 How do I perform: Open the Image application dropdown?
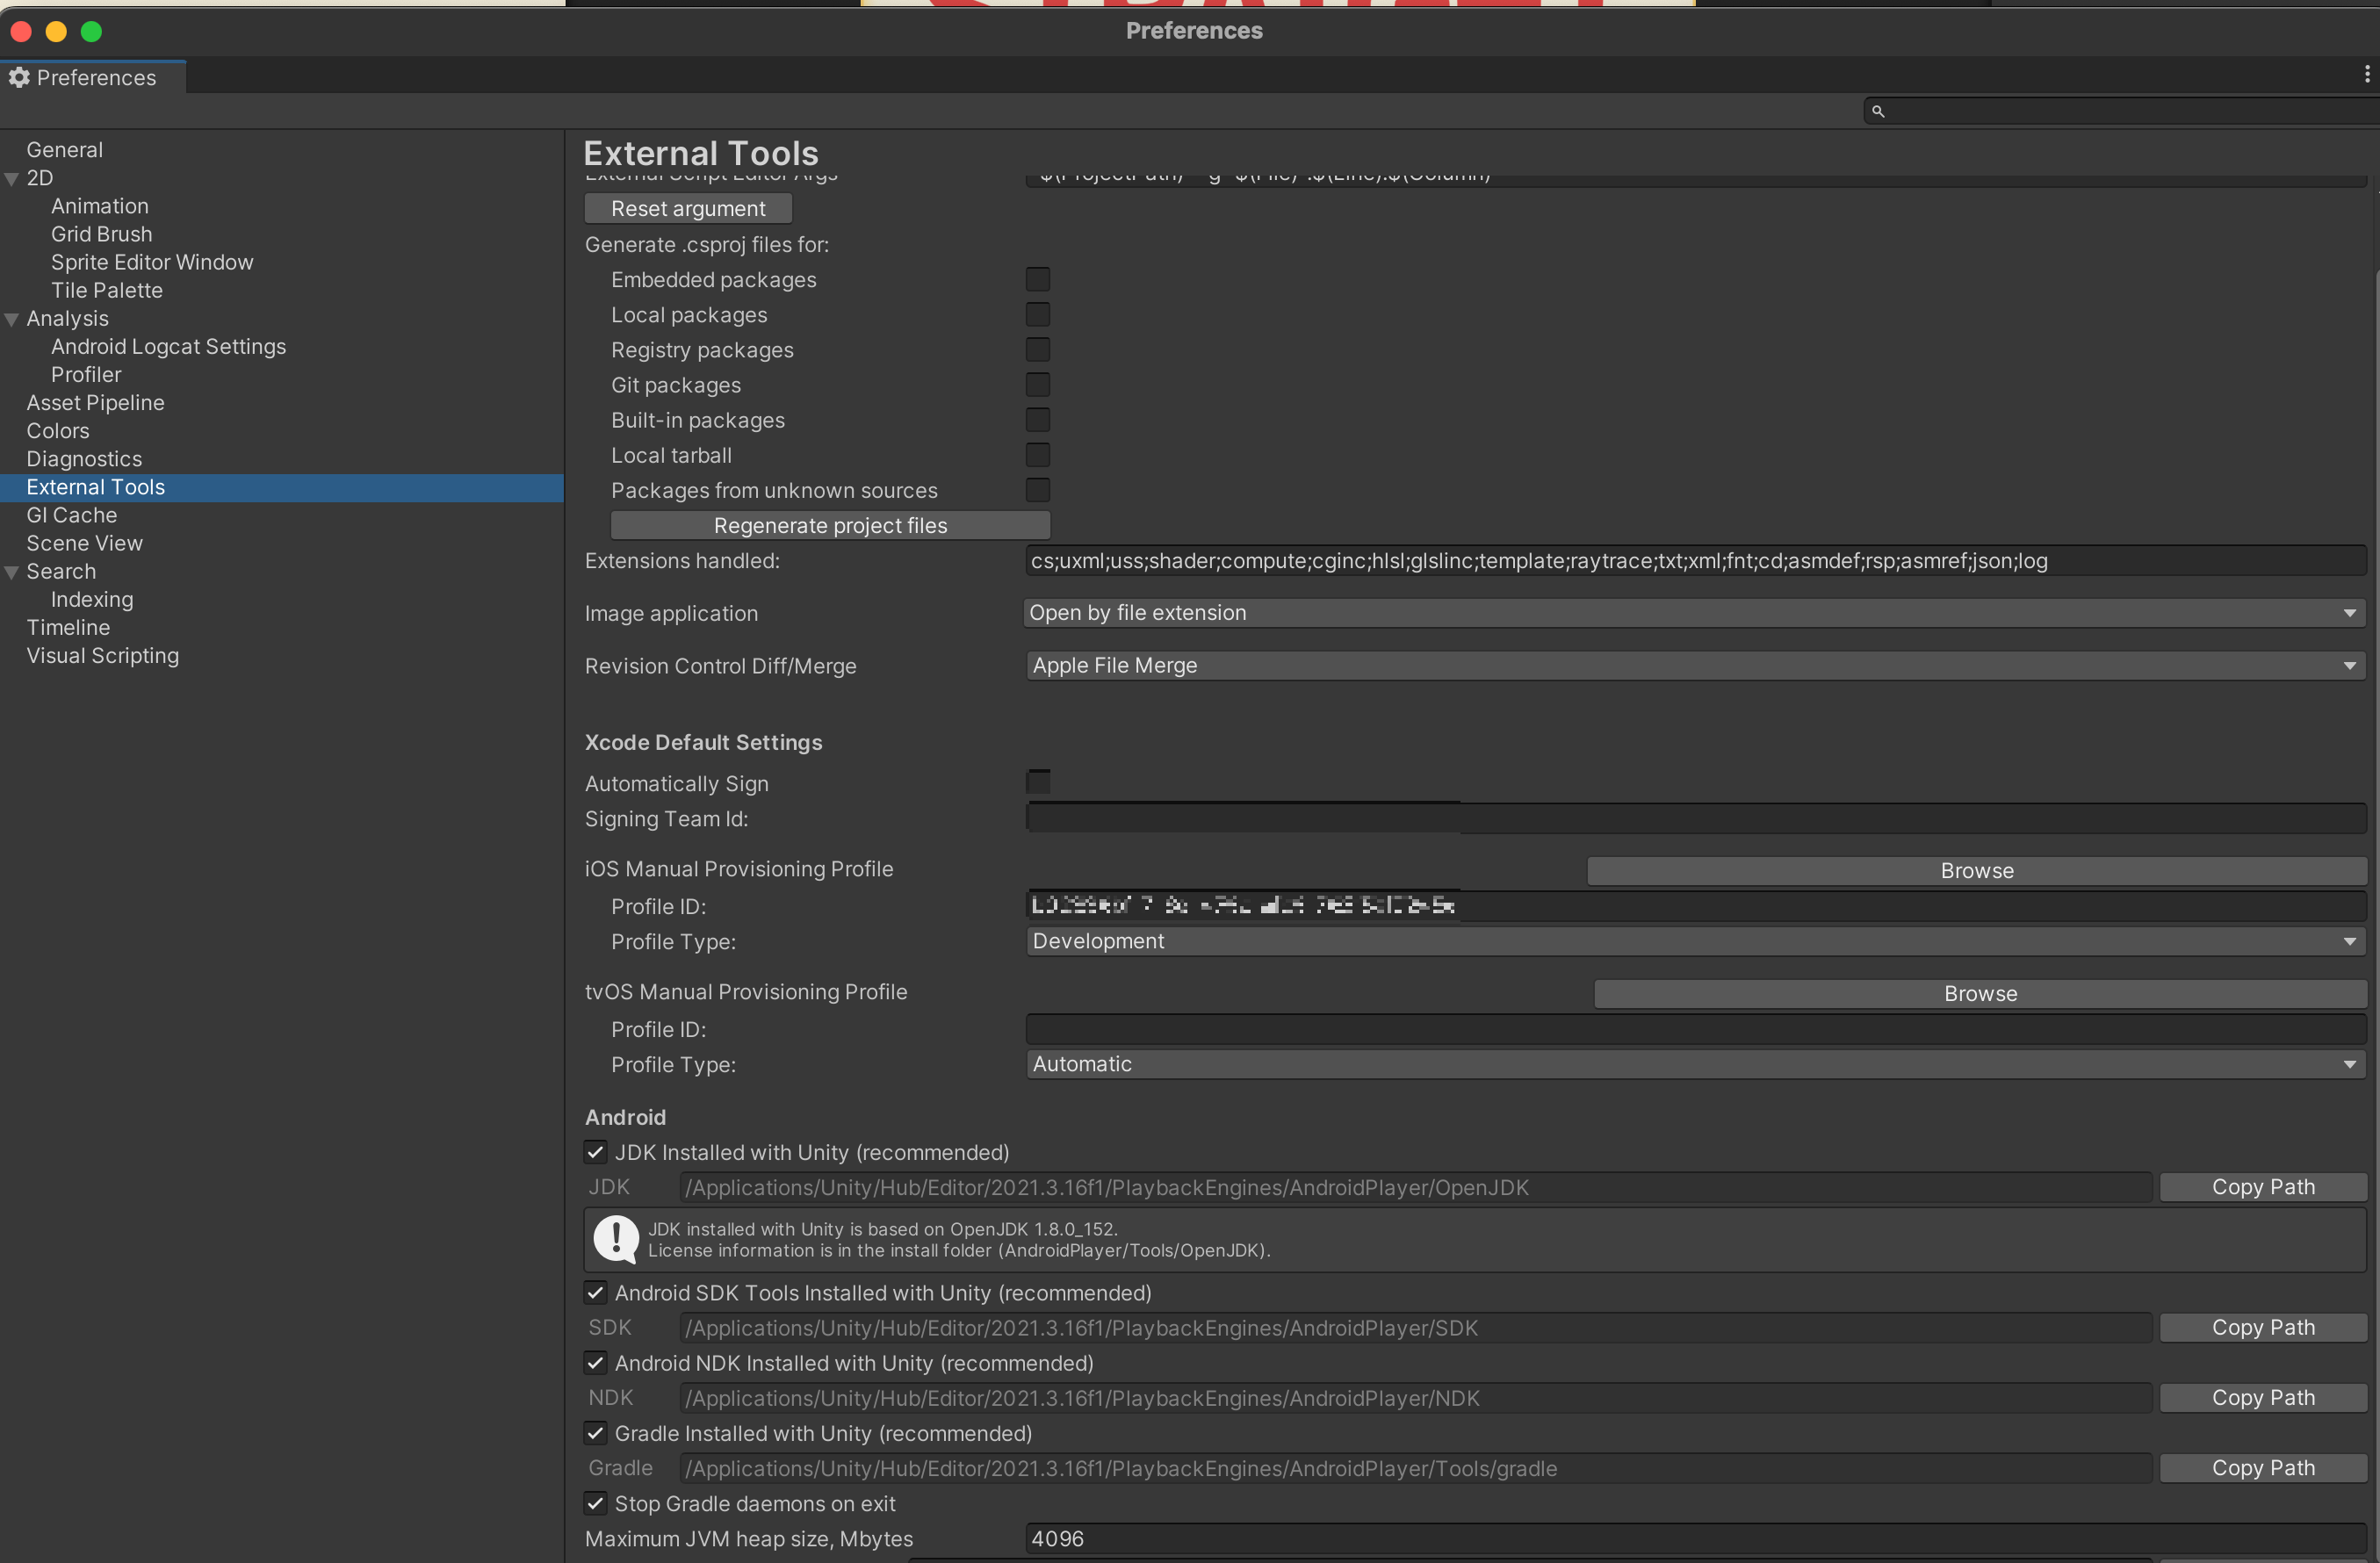[1694, 613]
